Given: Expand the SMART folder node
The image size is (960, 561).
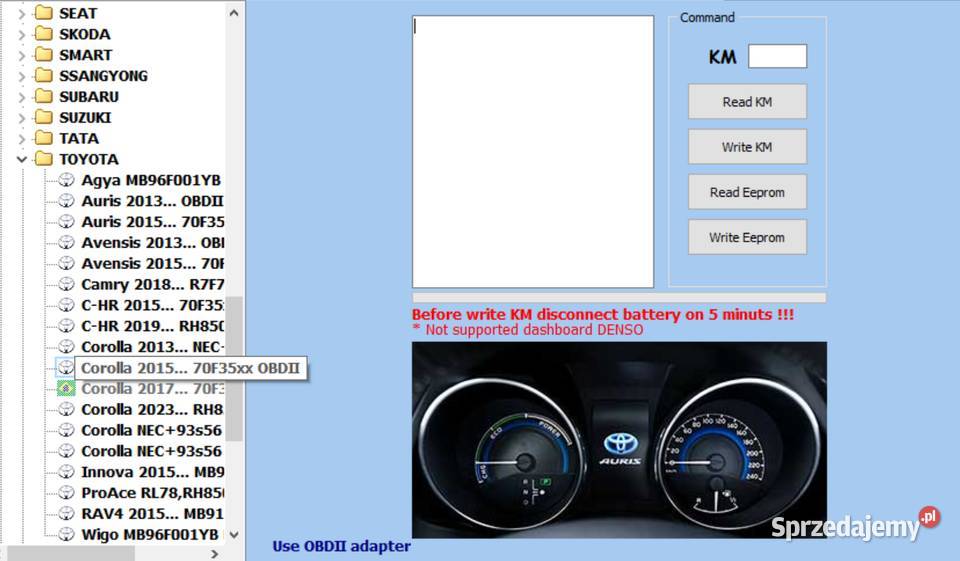Looking at the screenshot, I should point(22,55).
